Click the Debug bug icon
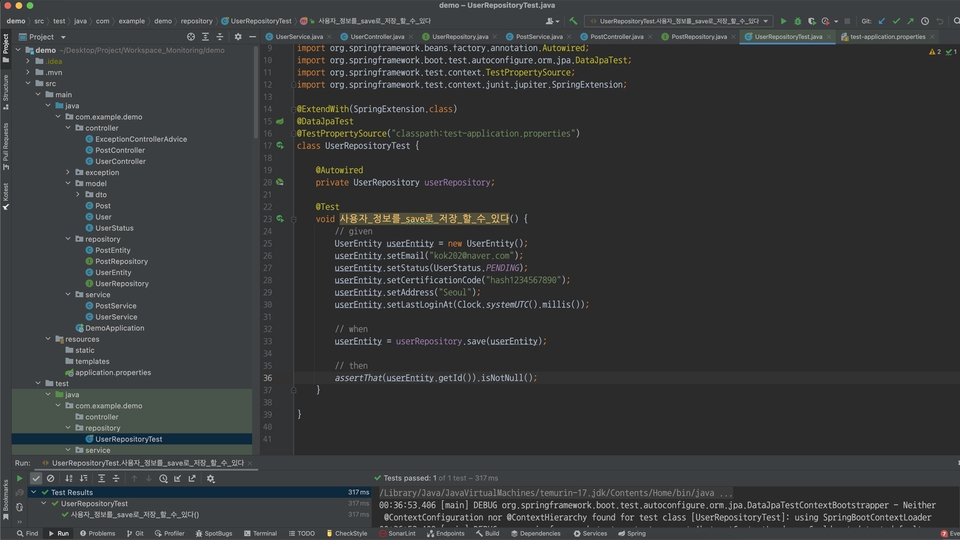The image size is (960, 540). click(798, 21)
